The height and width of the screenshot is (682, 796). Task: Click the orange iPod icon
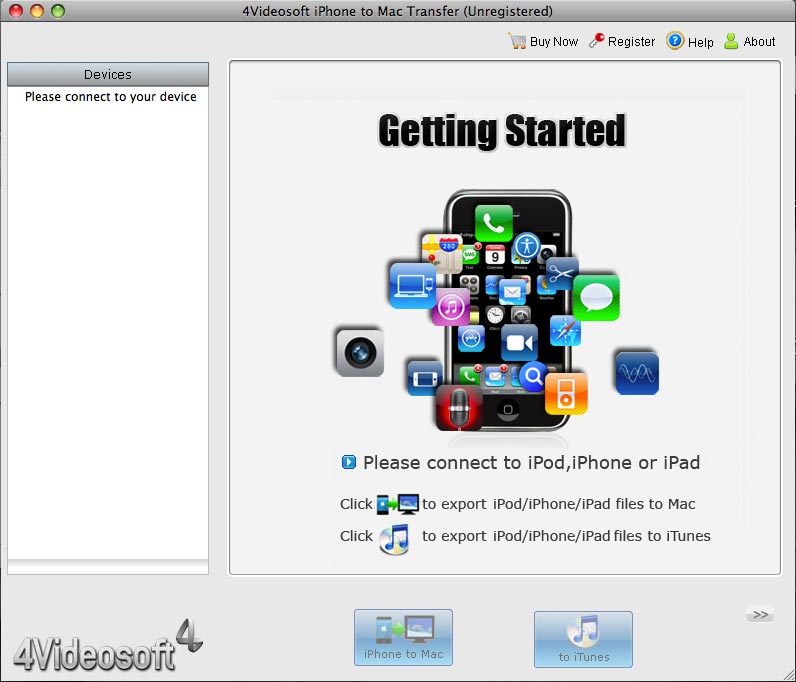pyautogui.click(x=566, y=395)
